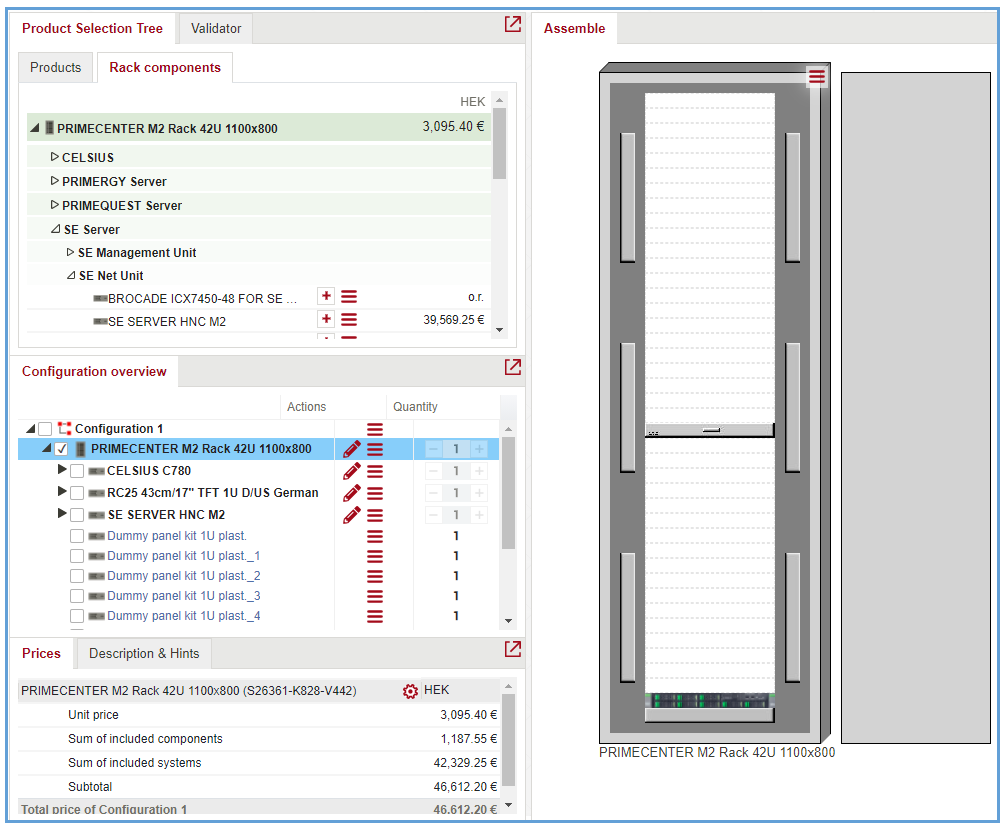
Task: Open actions menu for RC25 TFT row
Action: 375,494
